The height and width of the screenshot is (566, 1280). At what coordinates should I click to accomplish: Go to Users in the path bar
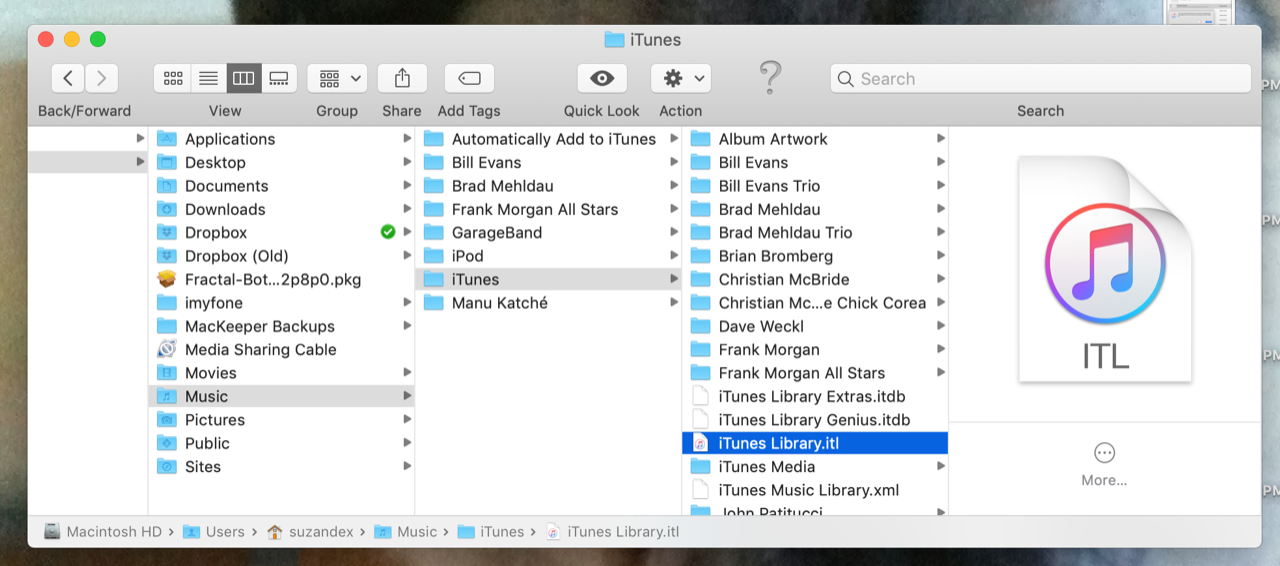[213, 532]
